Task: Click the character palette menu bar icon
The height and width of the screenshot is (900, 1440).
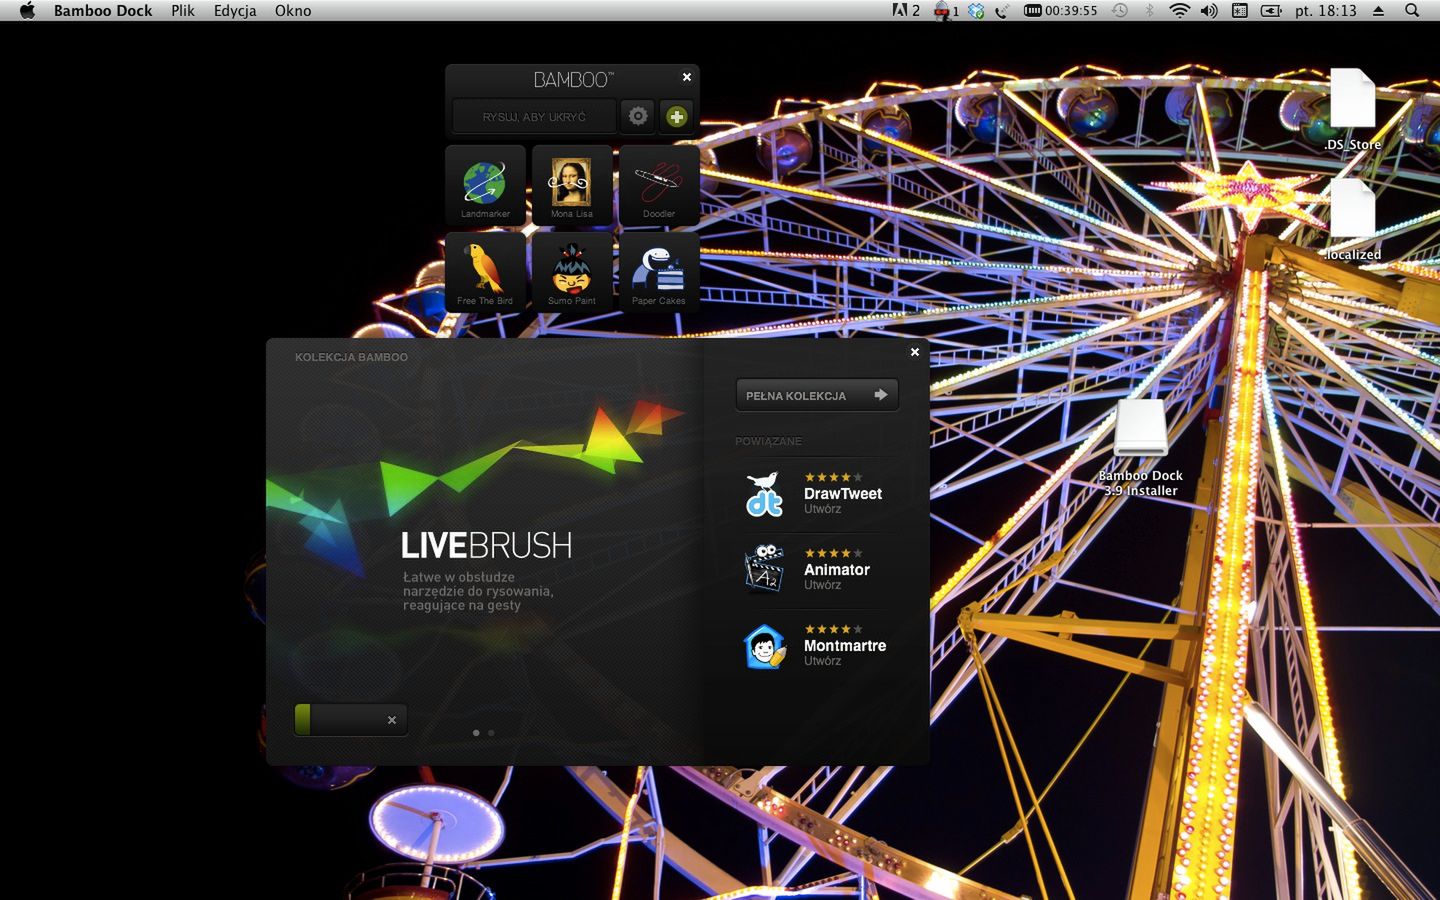Action: [1240, 11]
